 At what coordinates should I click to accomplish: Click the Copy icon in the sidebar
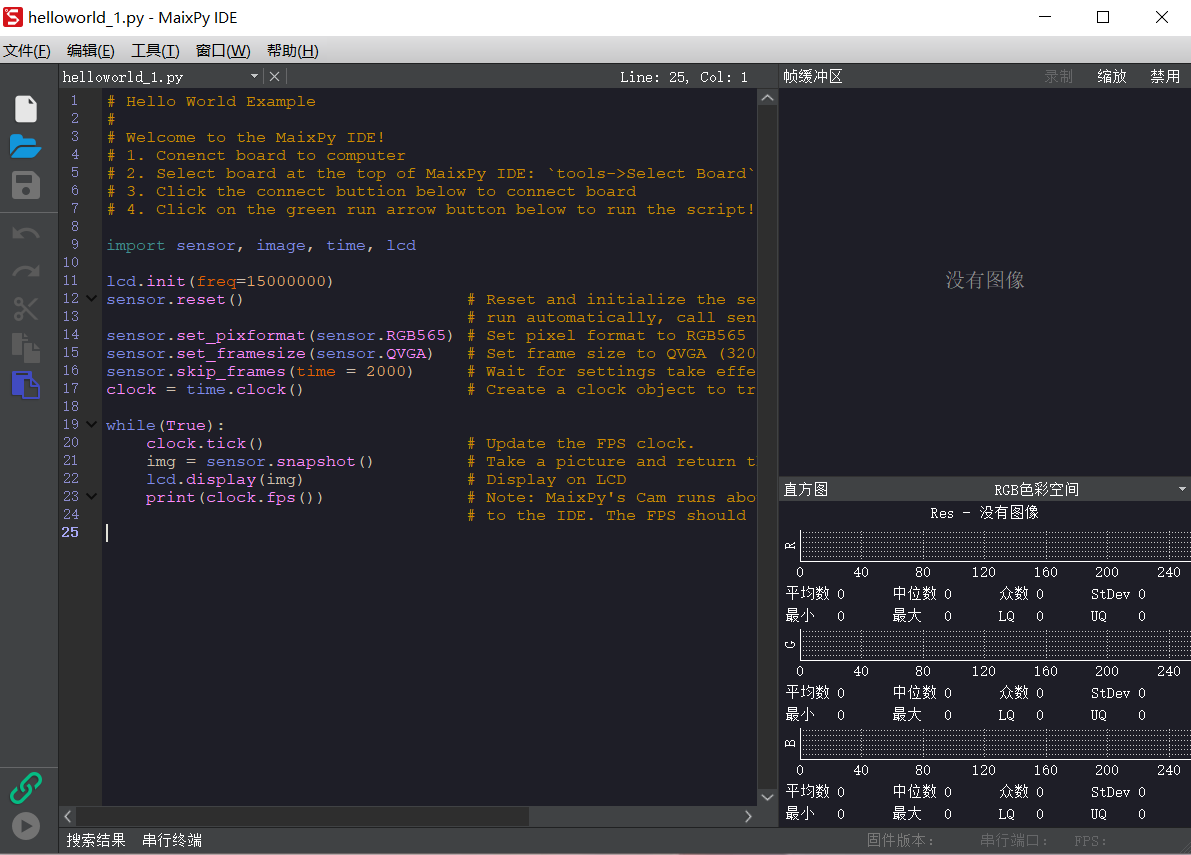[26, 348]
